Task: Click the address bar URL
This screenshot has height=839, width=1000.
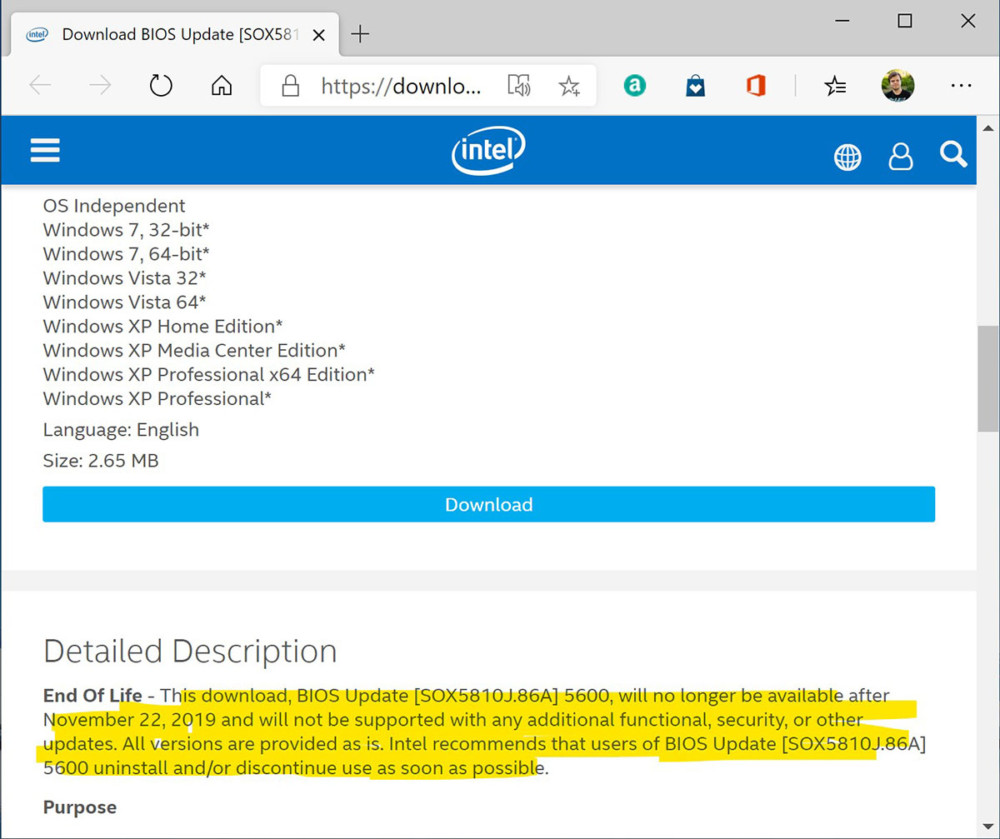Action: [401, 85]
